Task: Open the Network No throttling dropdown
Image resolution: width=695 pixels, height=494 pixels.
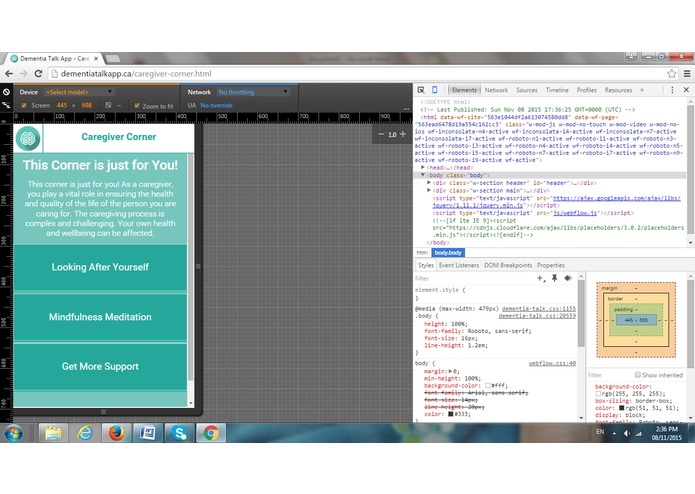Action: pyautogui.click(x=253, y=92)
